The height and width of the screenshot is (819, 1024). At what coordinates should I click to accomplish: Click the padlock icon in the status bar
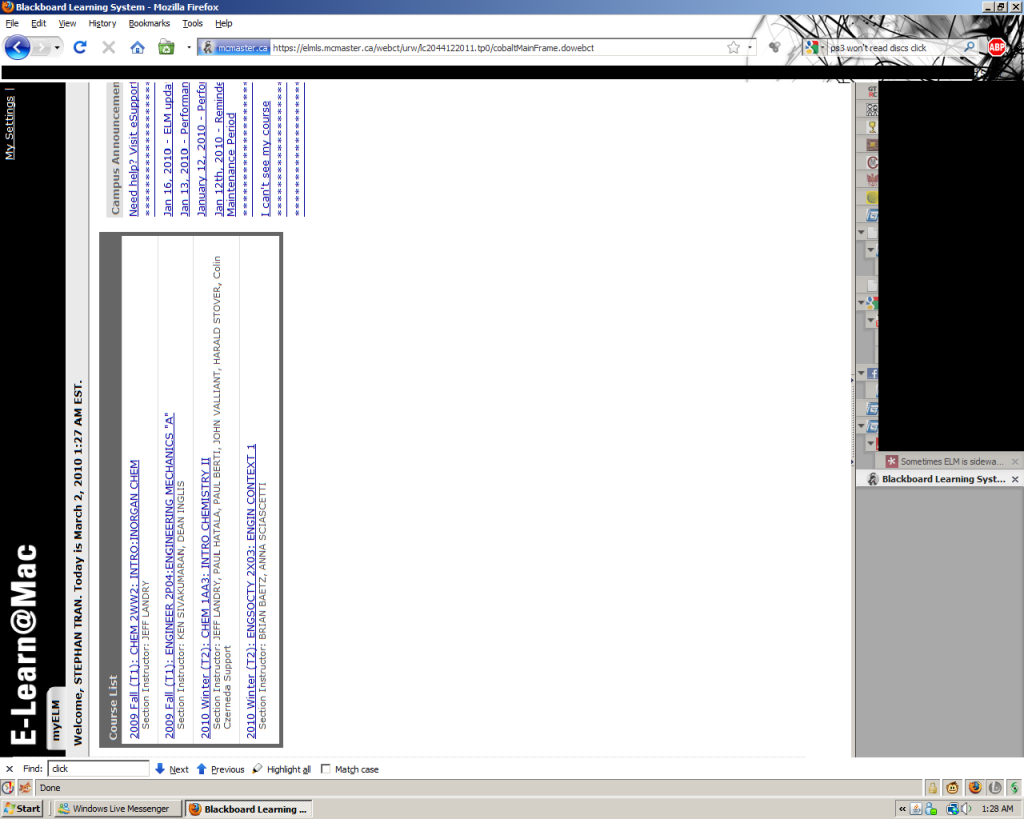[x=933, y=788]
